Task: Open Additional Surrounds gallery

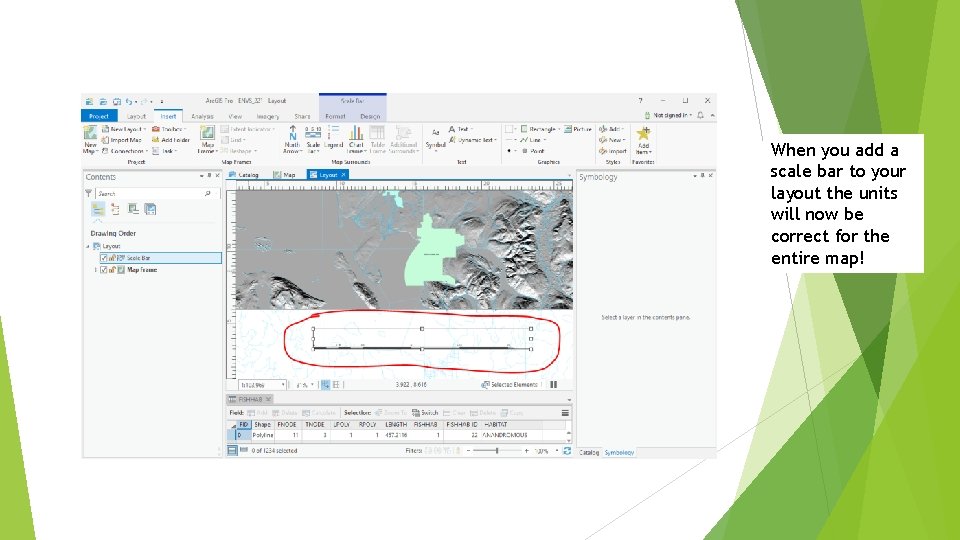Action: (403, 140)
